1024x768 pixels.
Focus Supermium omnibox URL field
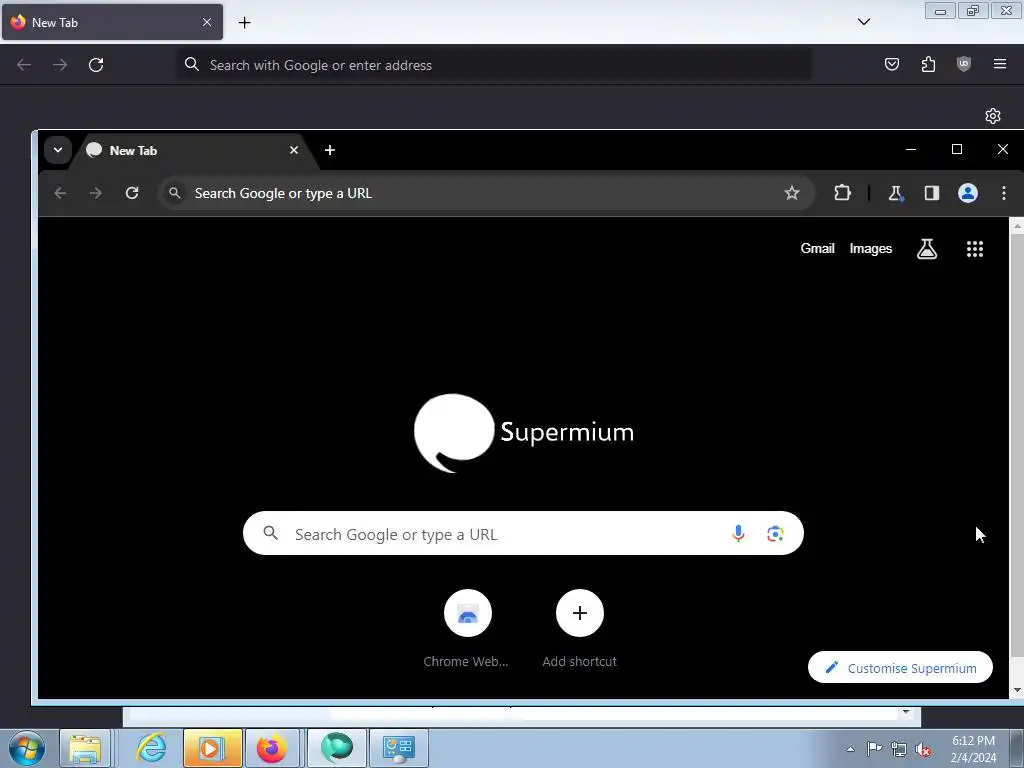[487, 193]
